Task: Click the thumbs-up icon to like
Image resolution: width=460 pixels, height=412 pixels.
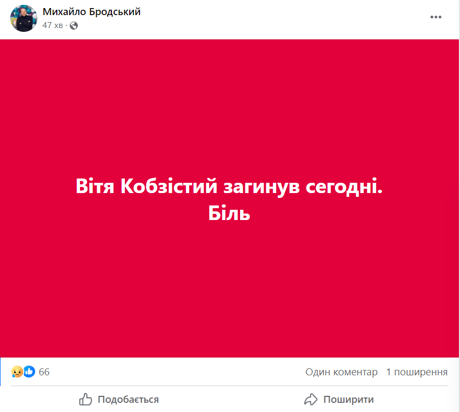Action: coord(85,399)
